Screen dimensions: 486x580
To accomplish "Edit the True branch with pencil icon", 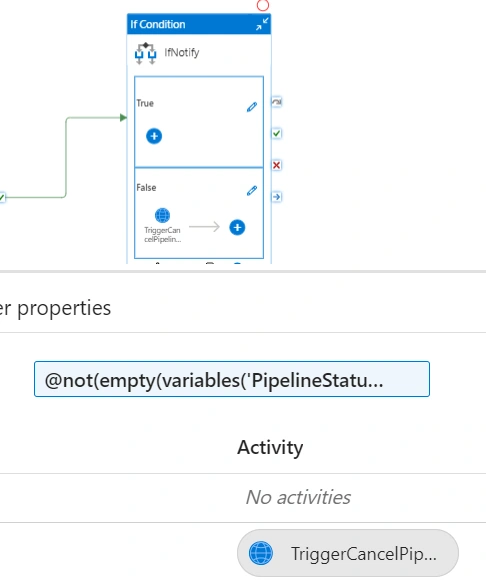I will pos(252,107).
